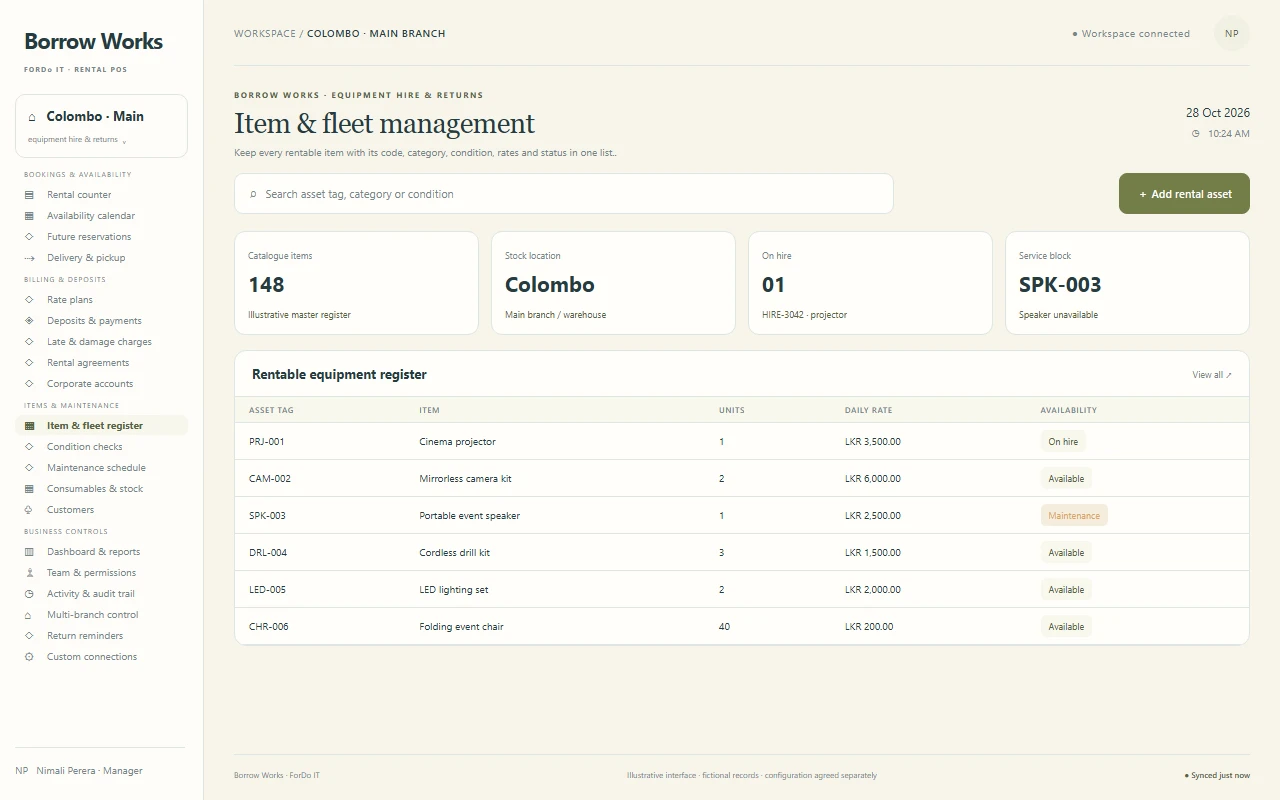Viewport: 1280px width, 800px height.
Task: Click the NP user avatar top right
Action: [1232, 33]
